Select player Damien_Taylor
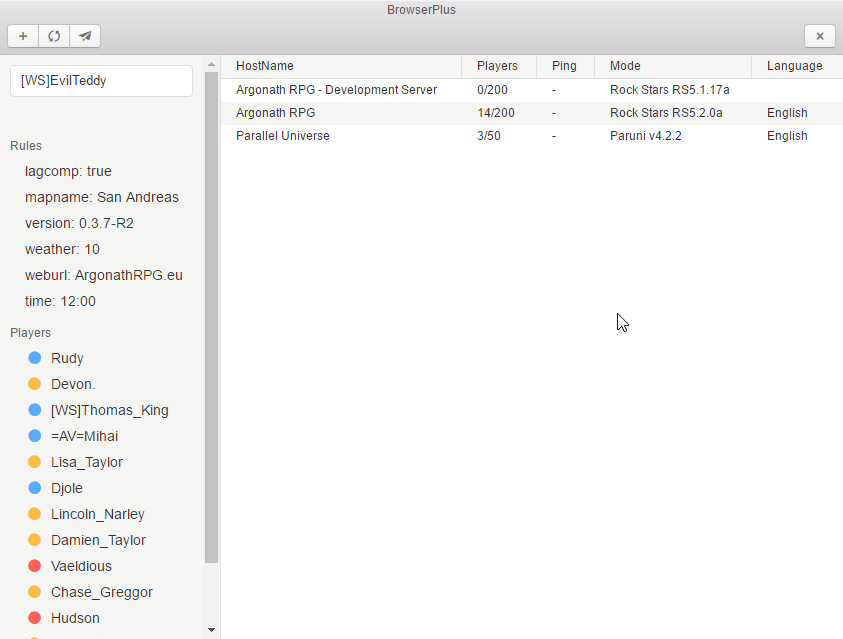 pyautogui.click(x=98, y=540)
